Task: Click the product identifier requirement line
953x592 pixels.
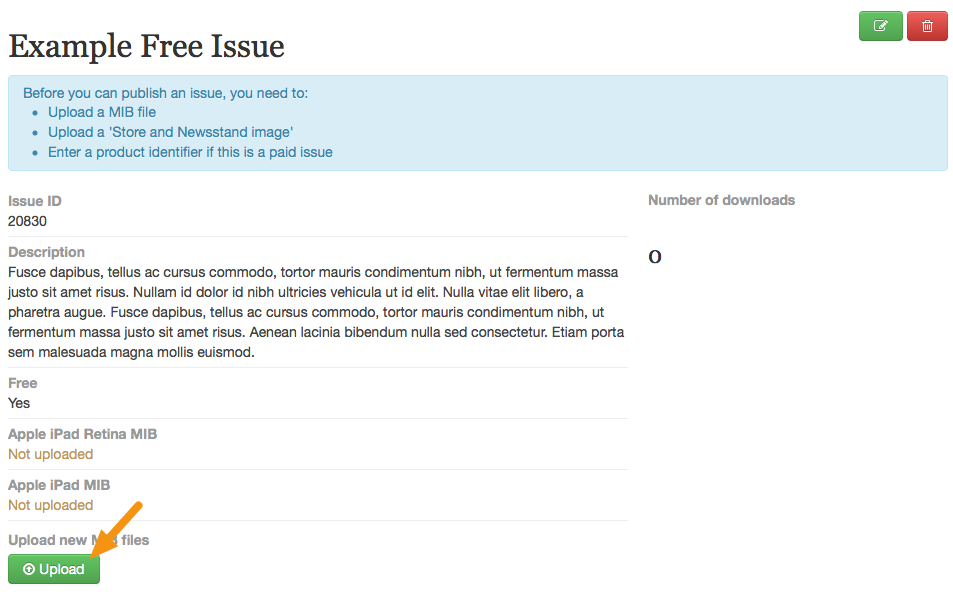Action: (x=190, y=153)
